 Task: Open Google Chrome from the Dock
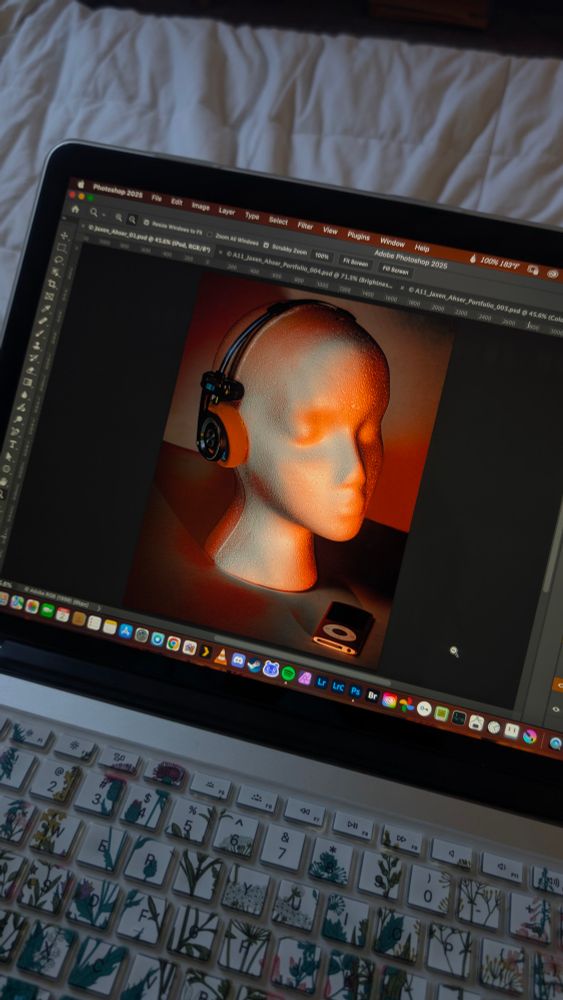click(173, 642)
